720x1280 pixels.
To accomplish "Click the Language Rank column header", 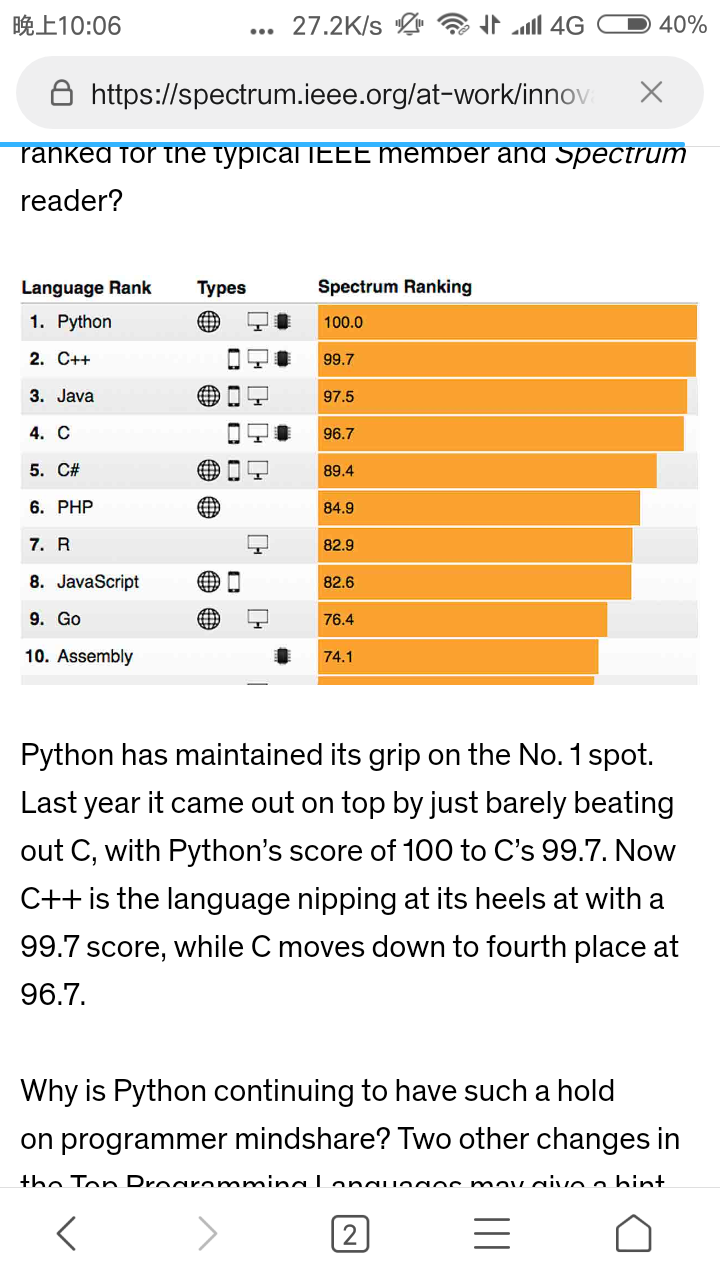I will (x=86, y=288).
